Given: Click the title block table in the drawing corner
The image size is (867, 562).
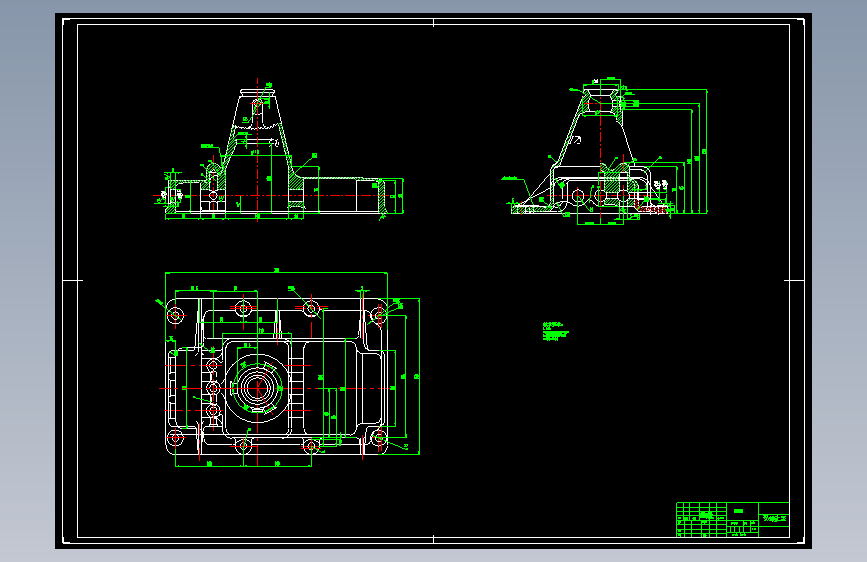Looking at the screenshot, I should (733, 519).
